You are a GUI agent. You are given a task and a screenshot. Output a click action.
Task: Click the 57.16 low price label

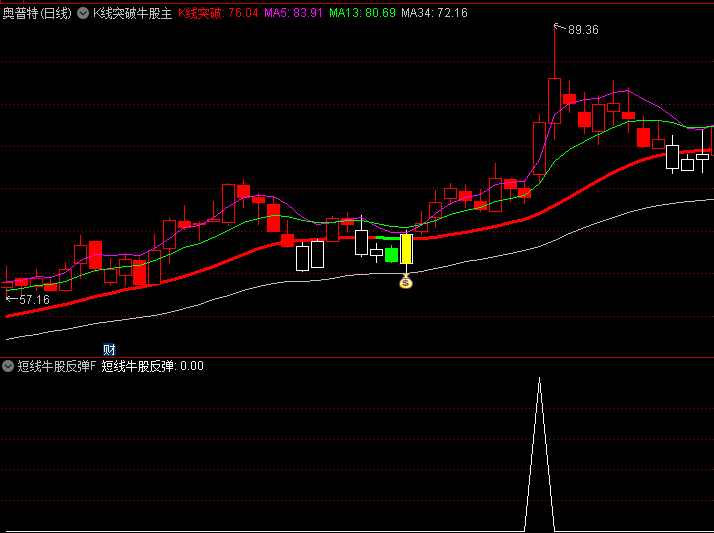point(34,300)
